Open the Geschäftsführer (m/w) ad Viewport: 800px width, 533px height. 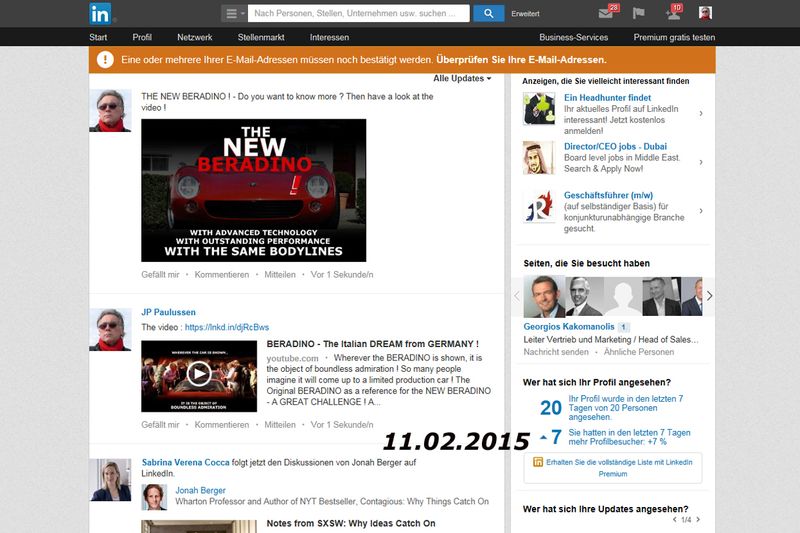(x=608, y=195)
